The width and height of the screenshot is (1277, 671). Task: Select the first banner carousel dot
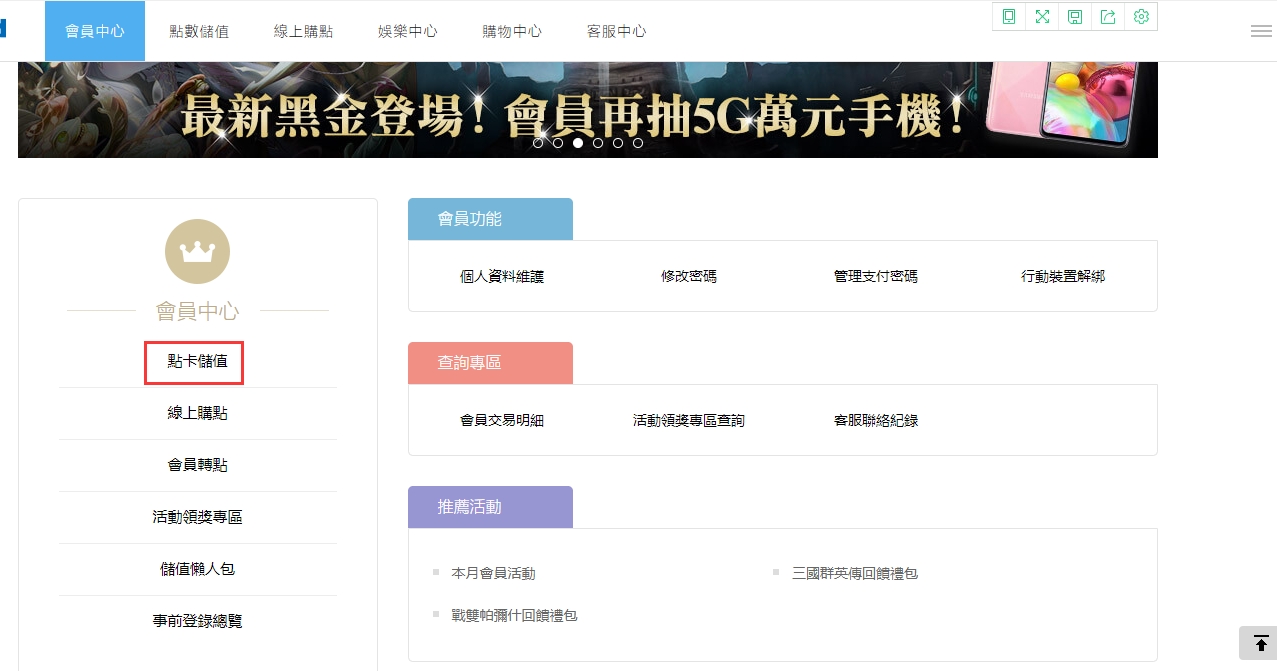[x=538, y=143]
